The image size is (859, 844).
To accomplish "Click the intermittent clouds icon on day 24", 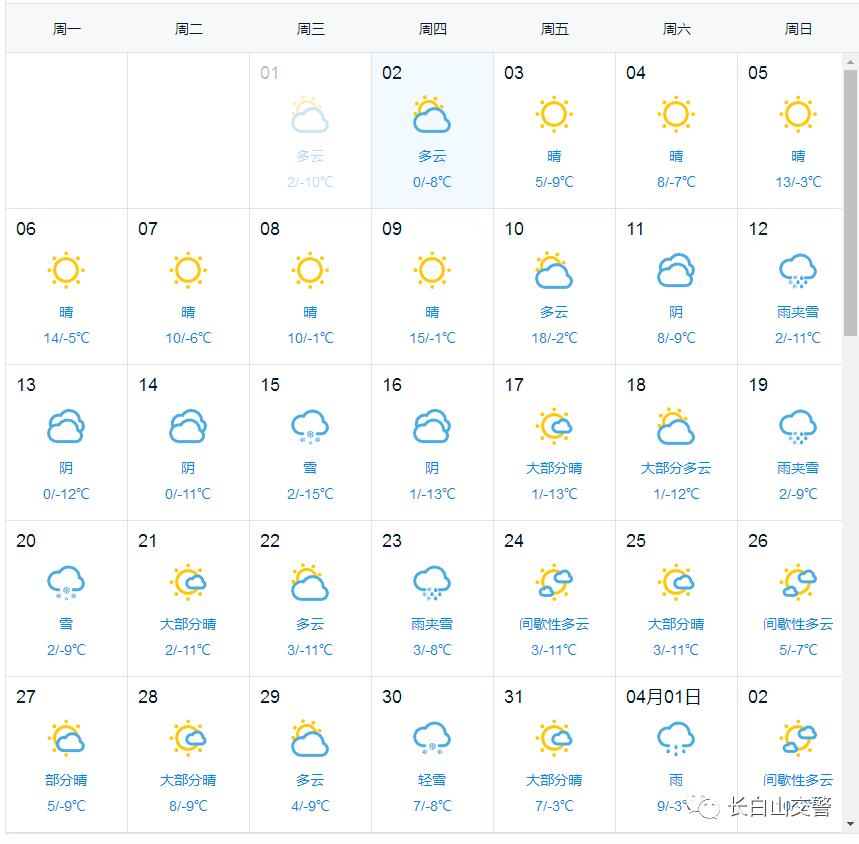I will pyautogui.click(x=554, y=583).
